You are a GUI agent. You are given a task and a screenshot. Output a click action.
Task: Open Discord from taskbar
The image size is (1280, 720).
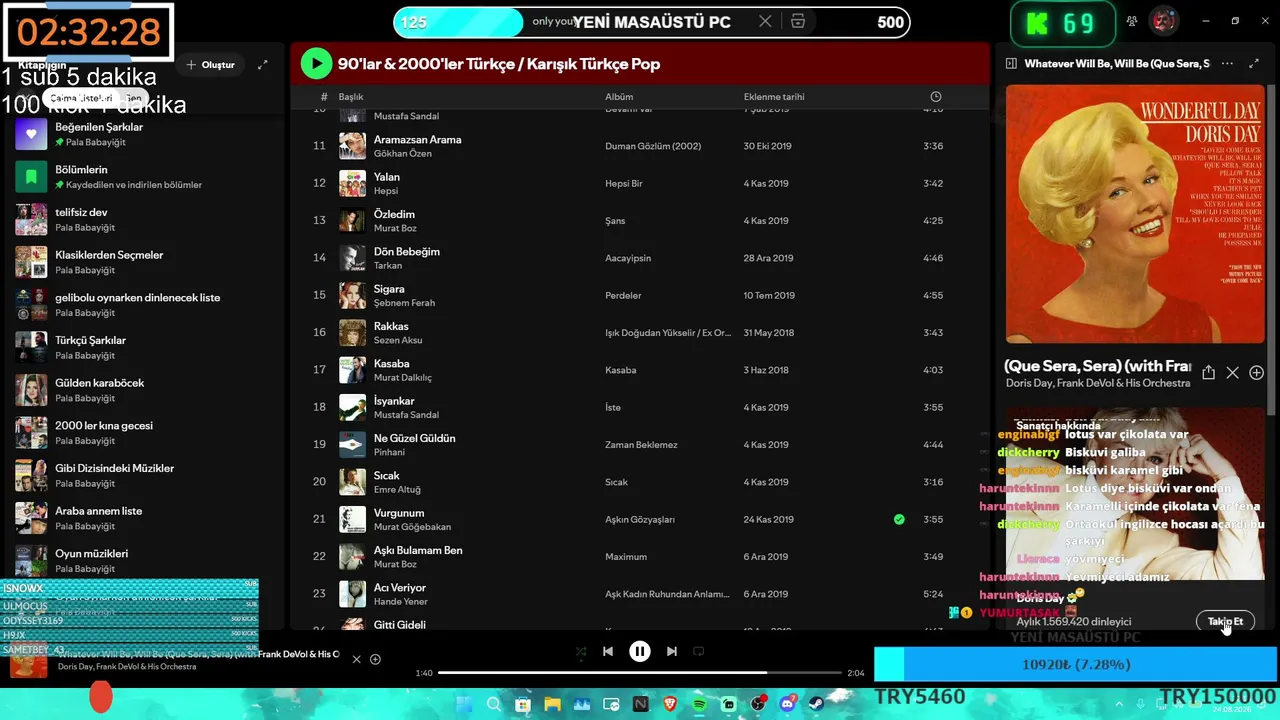click(x=787, y=704)
